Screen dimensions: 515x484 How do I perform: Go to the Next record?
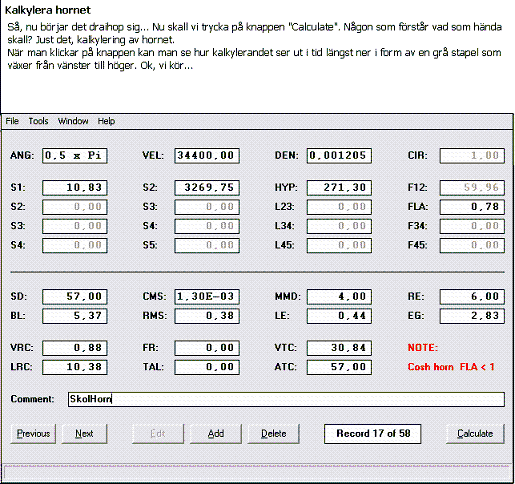point(84,434)
